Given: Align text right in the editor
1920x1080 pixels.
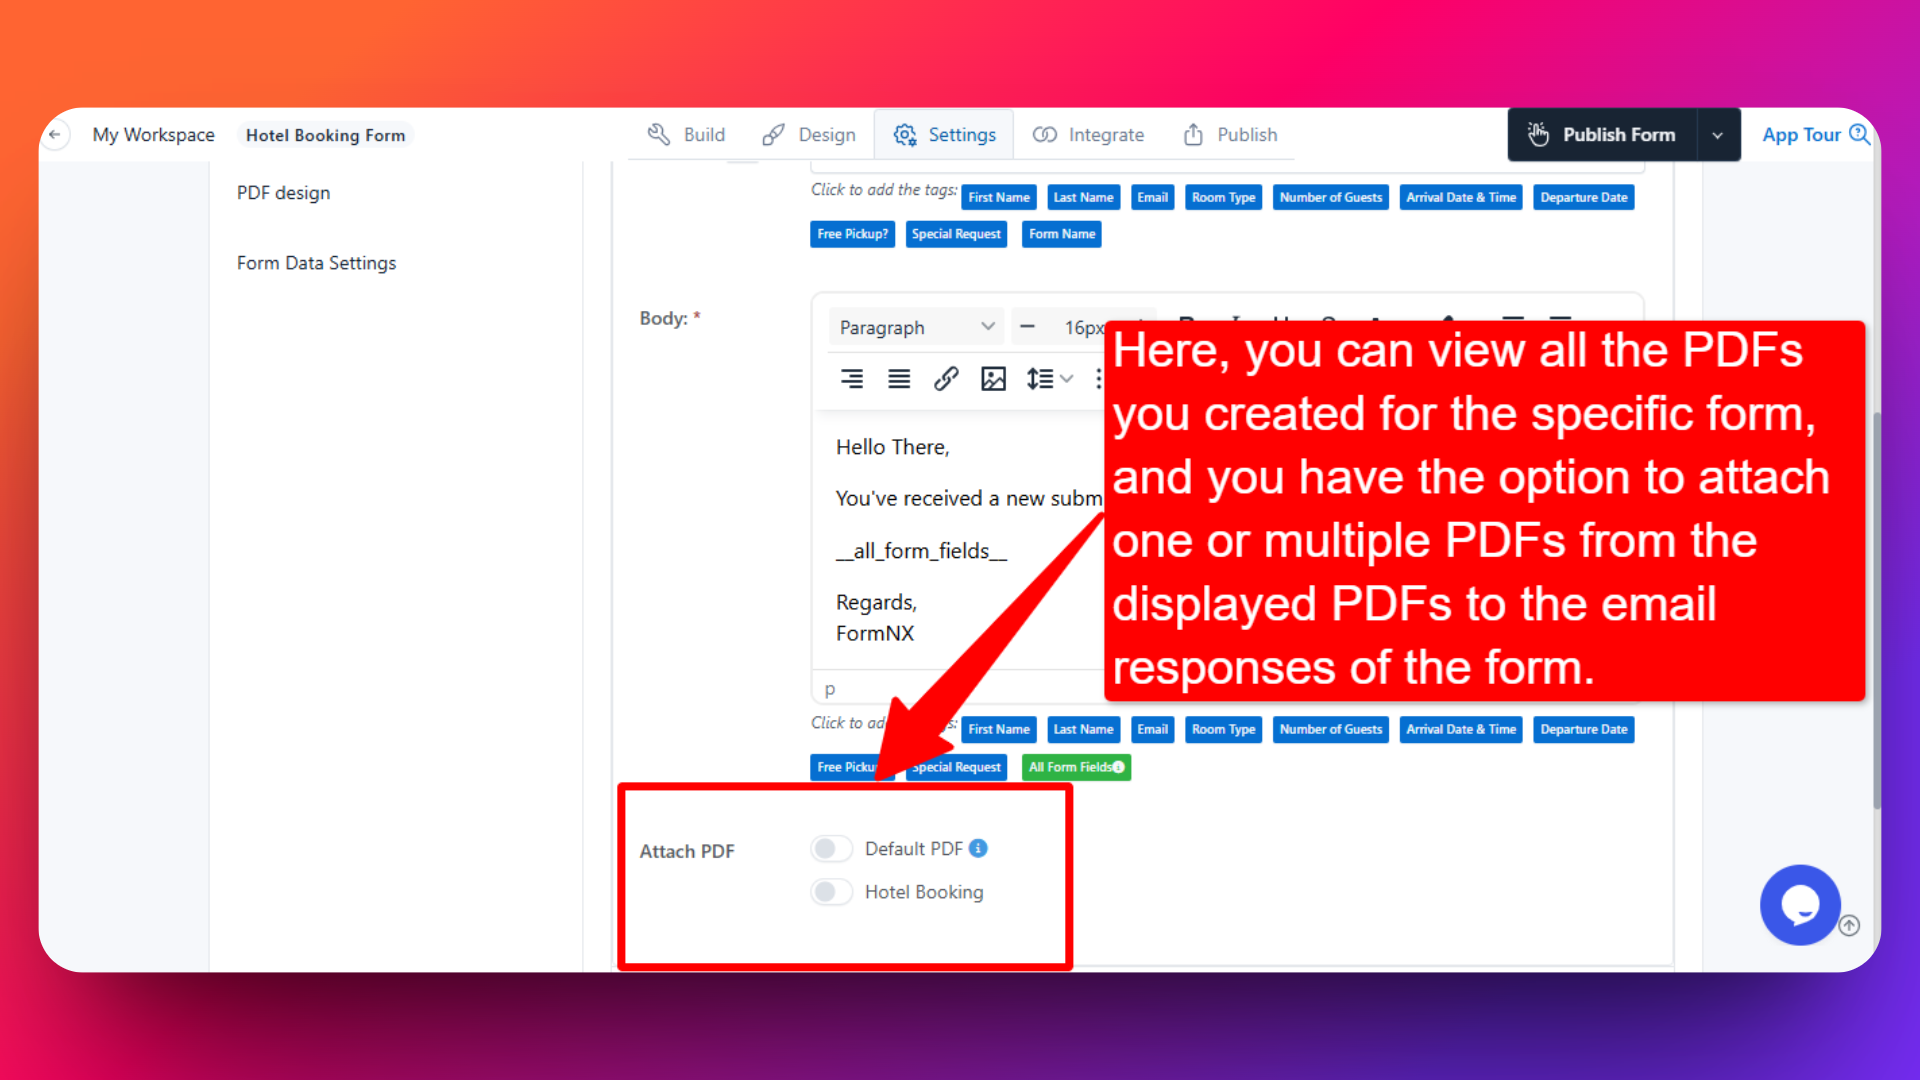Looking at the screenshot, I should [852, 379].
